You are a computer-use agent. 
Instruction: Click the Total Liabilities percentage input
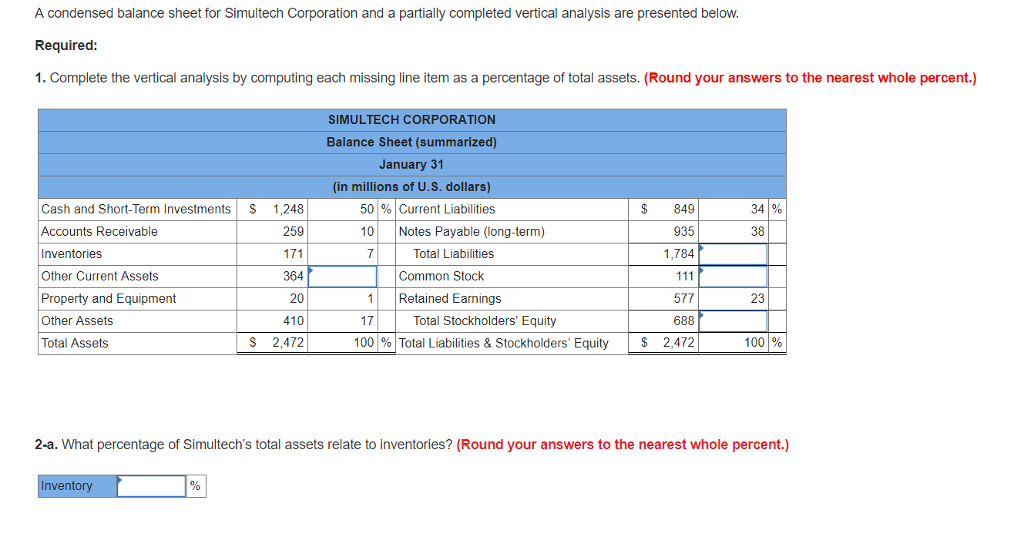(733, 254)
